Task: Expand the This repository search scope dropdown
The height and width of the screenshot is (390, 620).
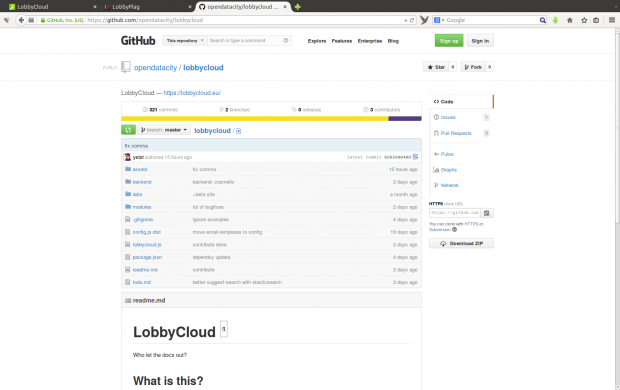Action: (185, 41)
